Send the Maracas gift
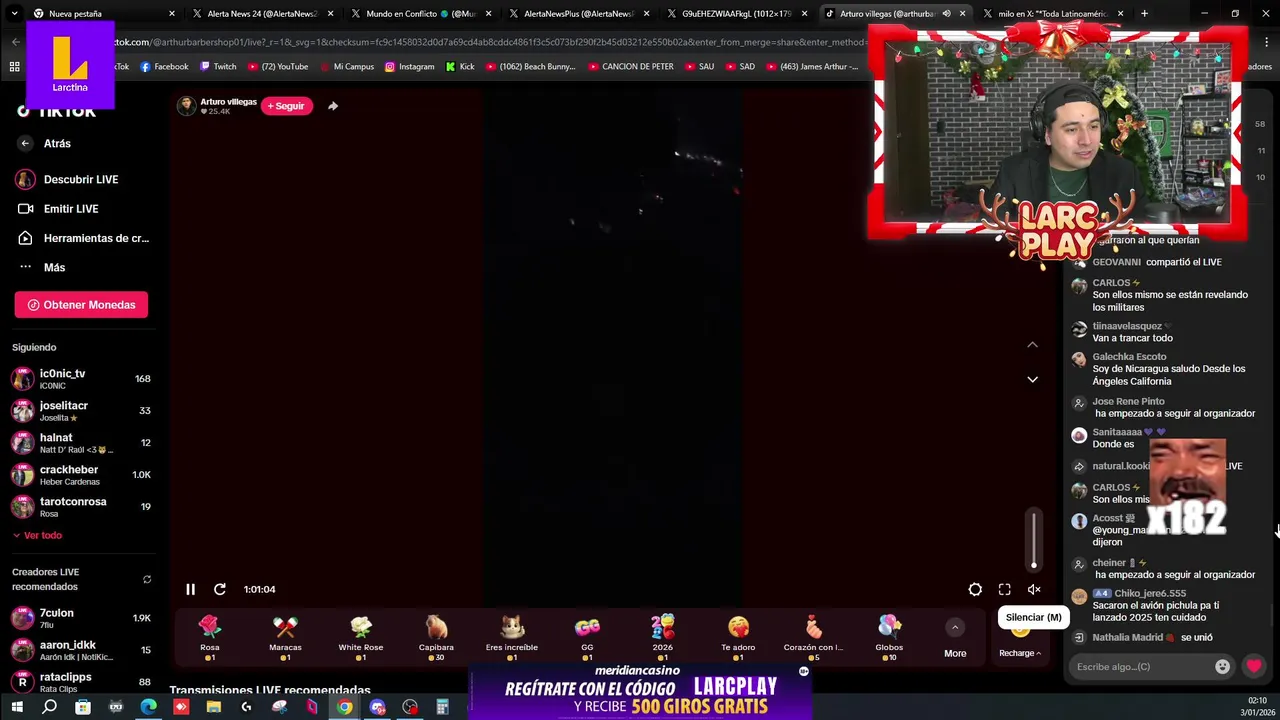The height and width of the screenshot is (720, 1280). click(x=285, y=637)
